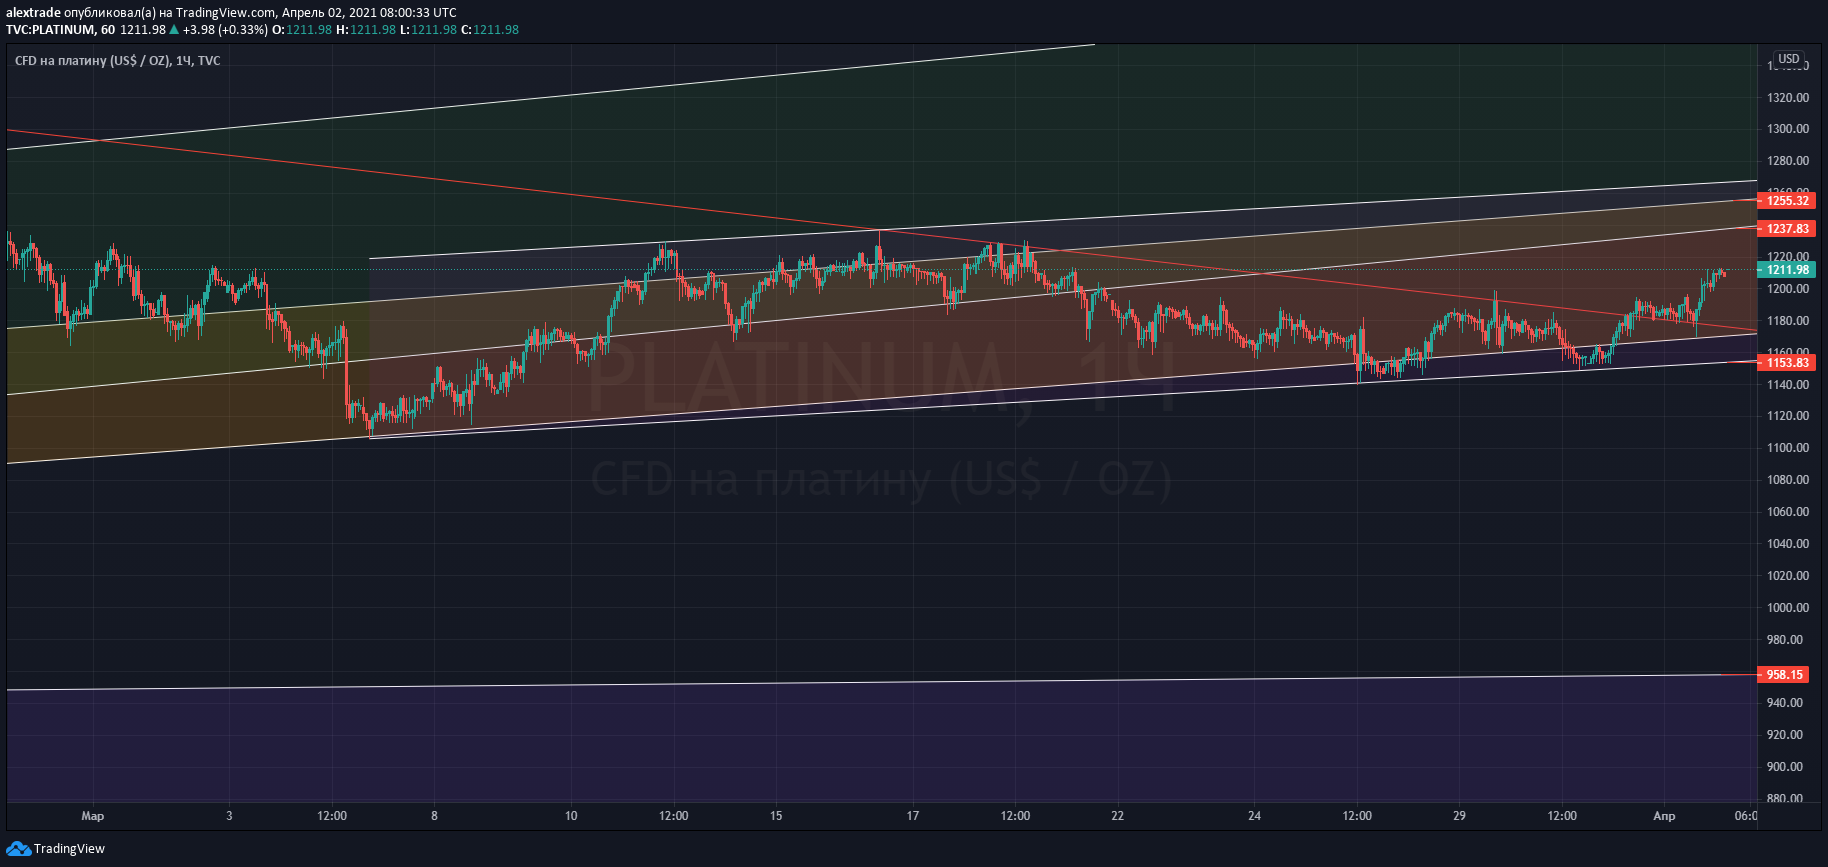This screenshot has height=867, width=1828.
Task: Click the date 22 on time axis
Action: (x=1118, y=816)
